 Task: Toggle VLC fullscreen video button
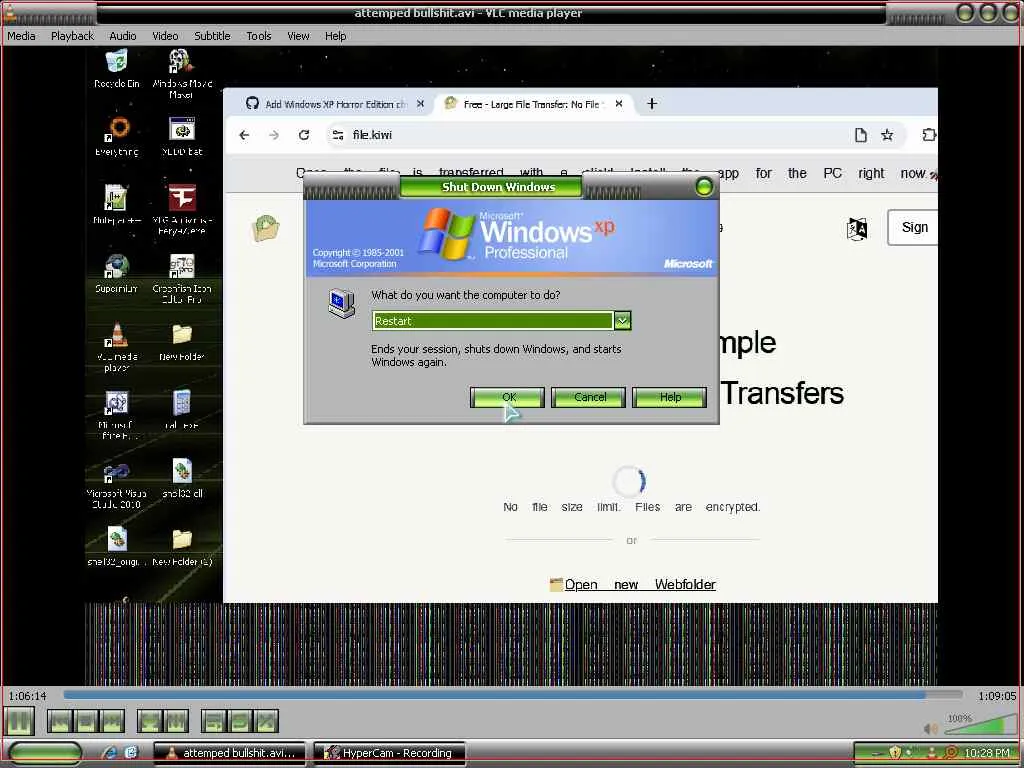coord(150,722)
